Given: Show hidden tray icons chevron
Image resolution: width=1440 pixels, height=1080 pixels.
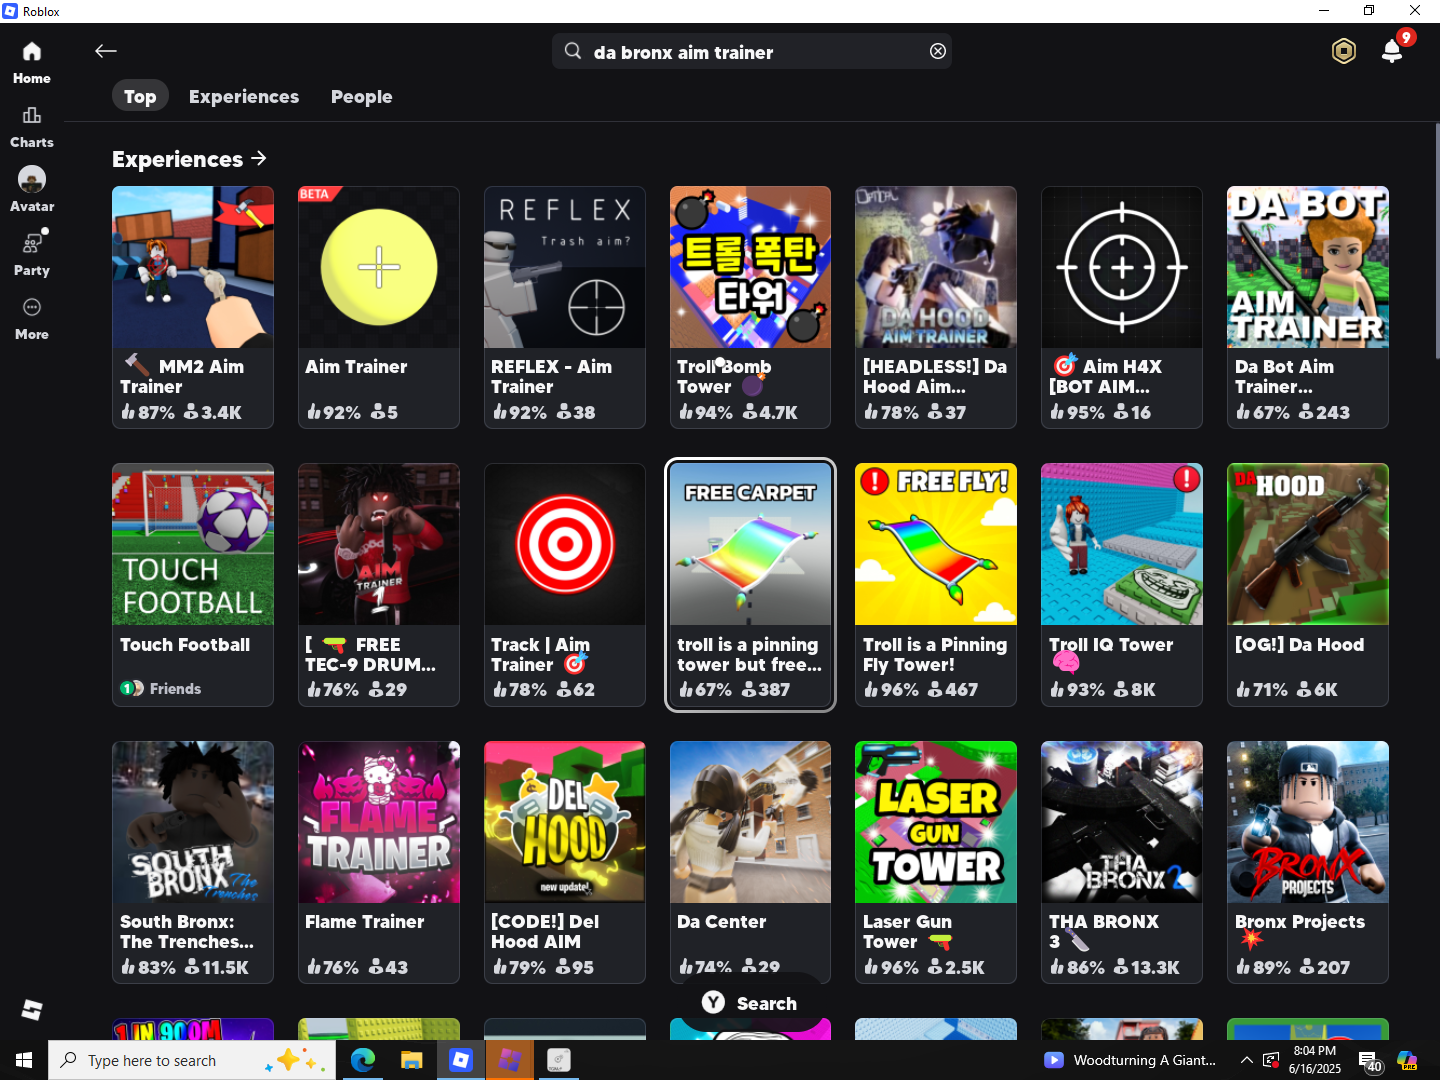Looking at the screenshot, I should pyautogui.click(x=1246, y=1060).
